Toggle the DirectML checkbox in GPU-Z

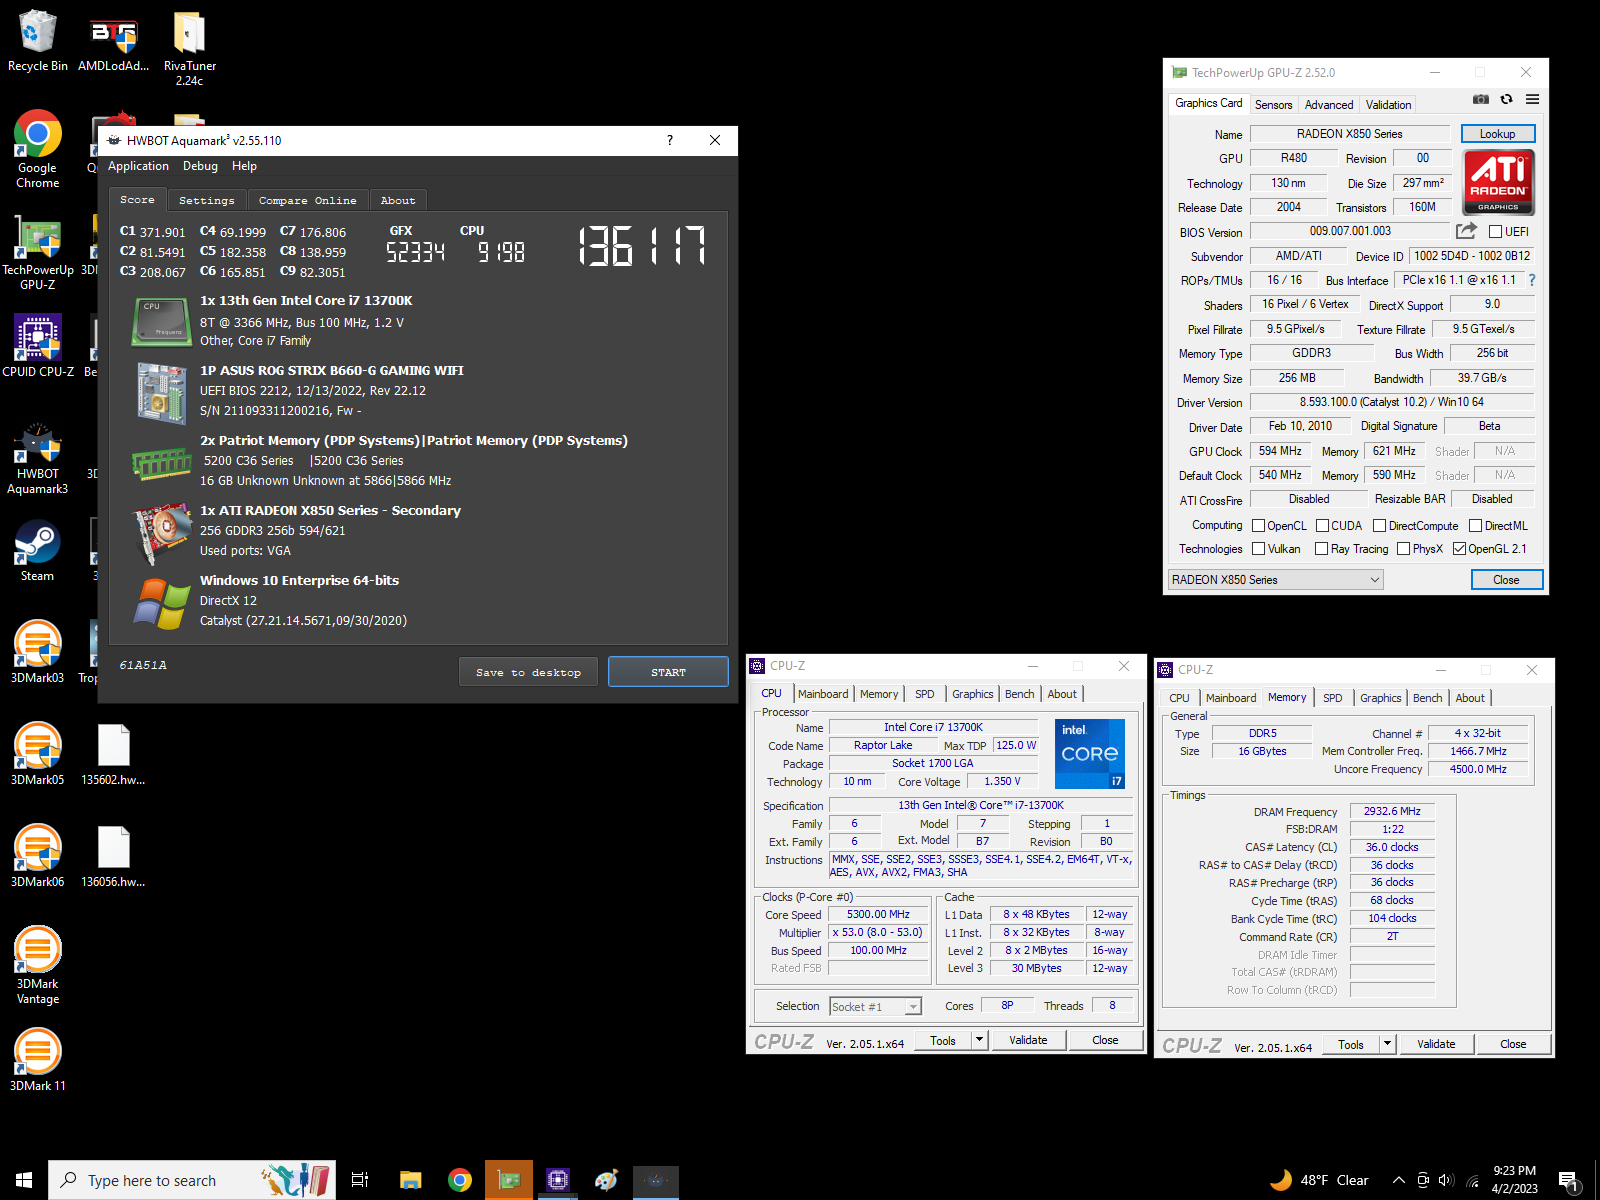(x=1475, y=526)
